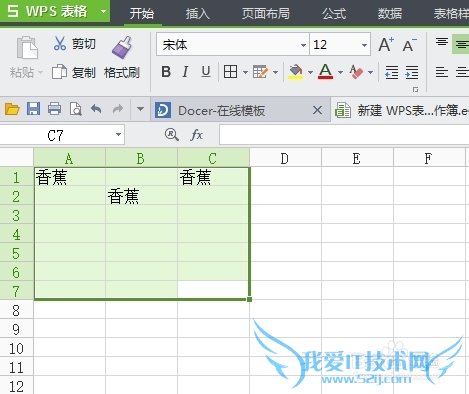Screen dimensions: 469x394
Task: Apply fill color bucket
Action: click(x=296, y=72)
